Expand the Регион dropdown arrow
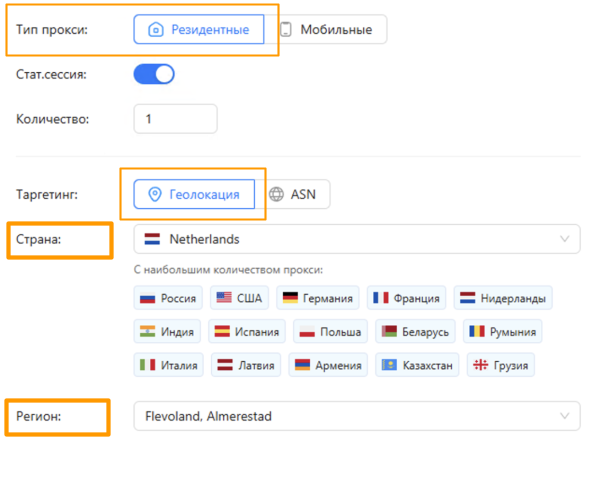This screenshot has height=487, width=601. (x=565, y=416)
